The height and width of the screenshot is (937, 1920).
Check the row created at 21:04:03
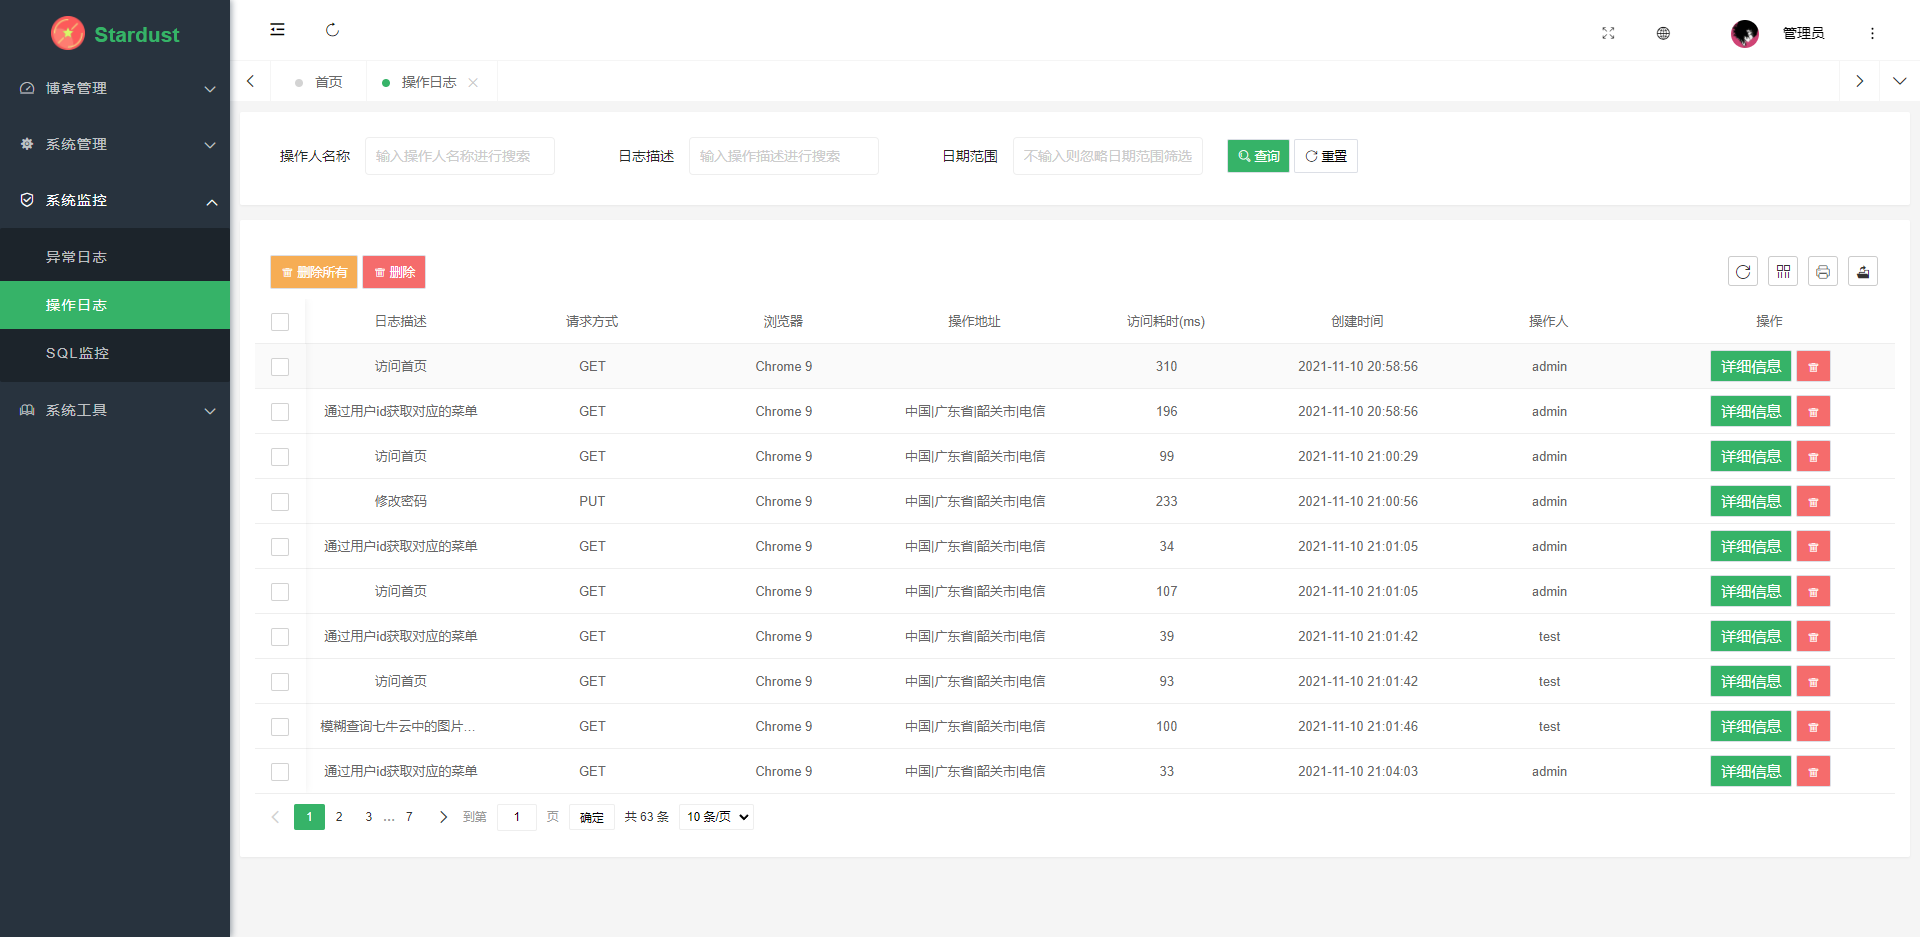point(280,772)
